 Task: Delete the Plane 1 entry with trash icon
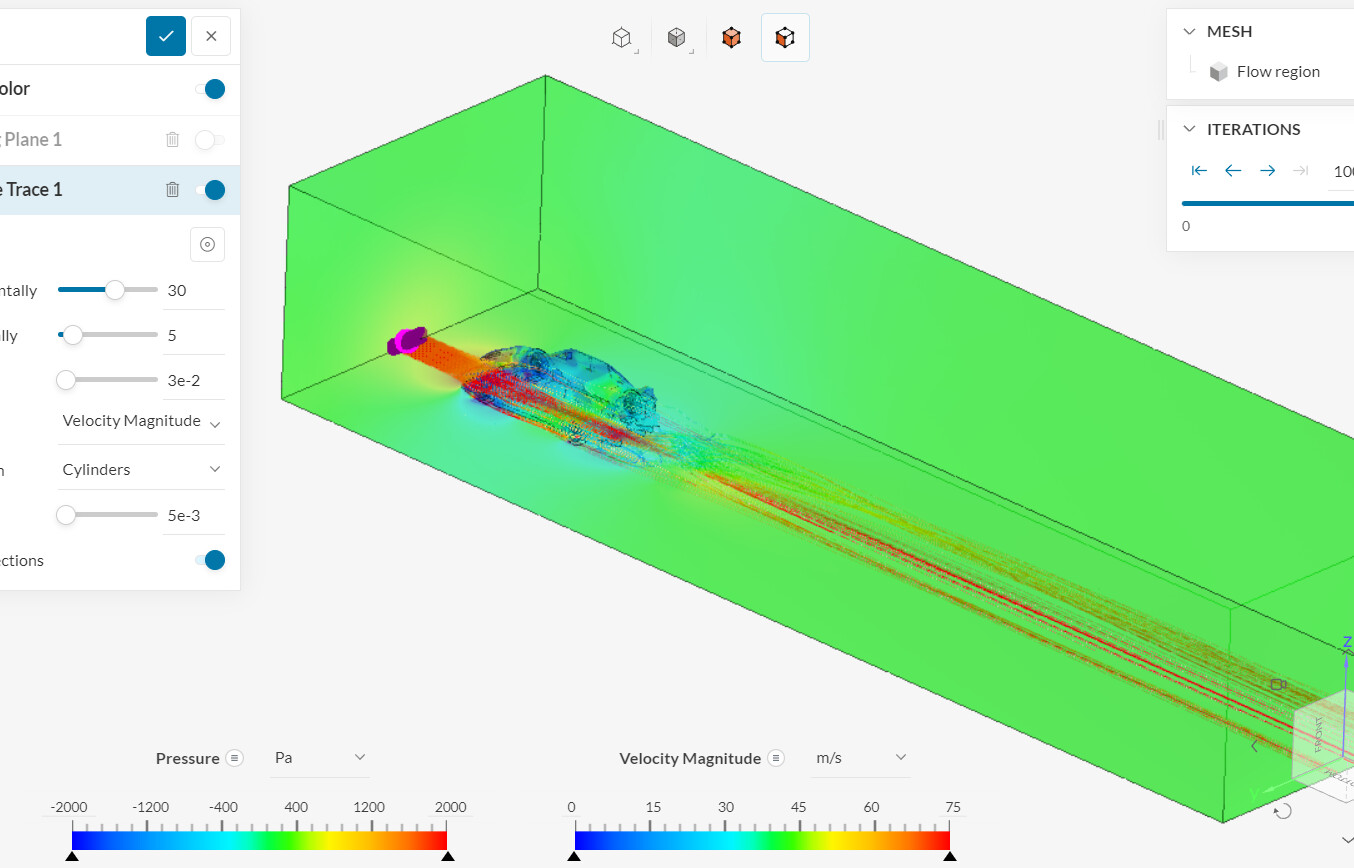tap(172, 139)
